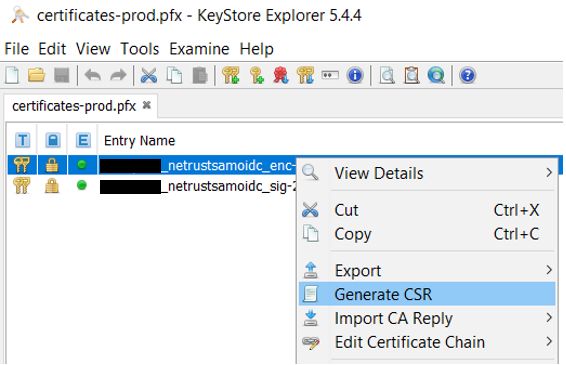Examine SSL globe toolbar icon
566x365 pixels.
click(436, 75)
